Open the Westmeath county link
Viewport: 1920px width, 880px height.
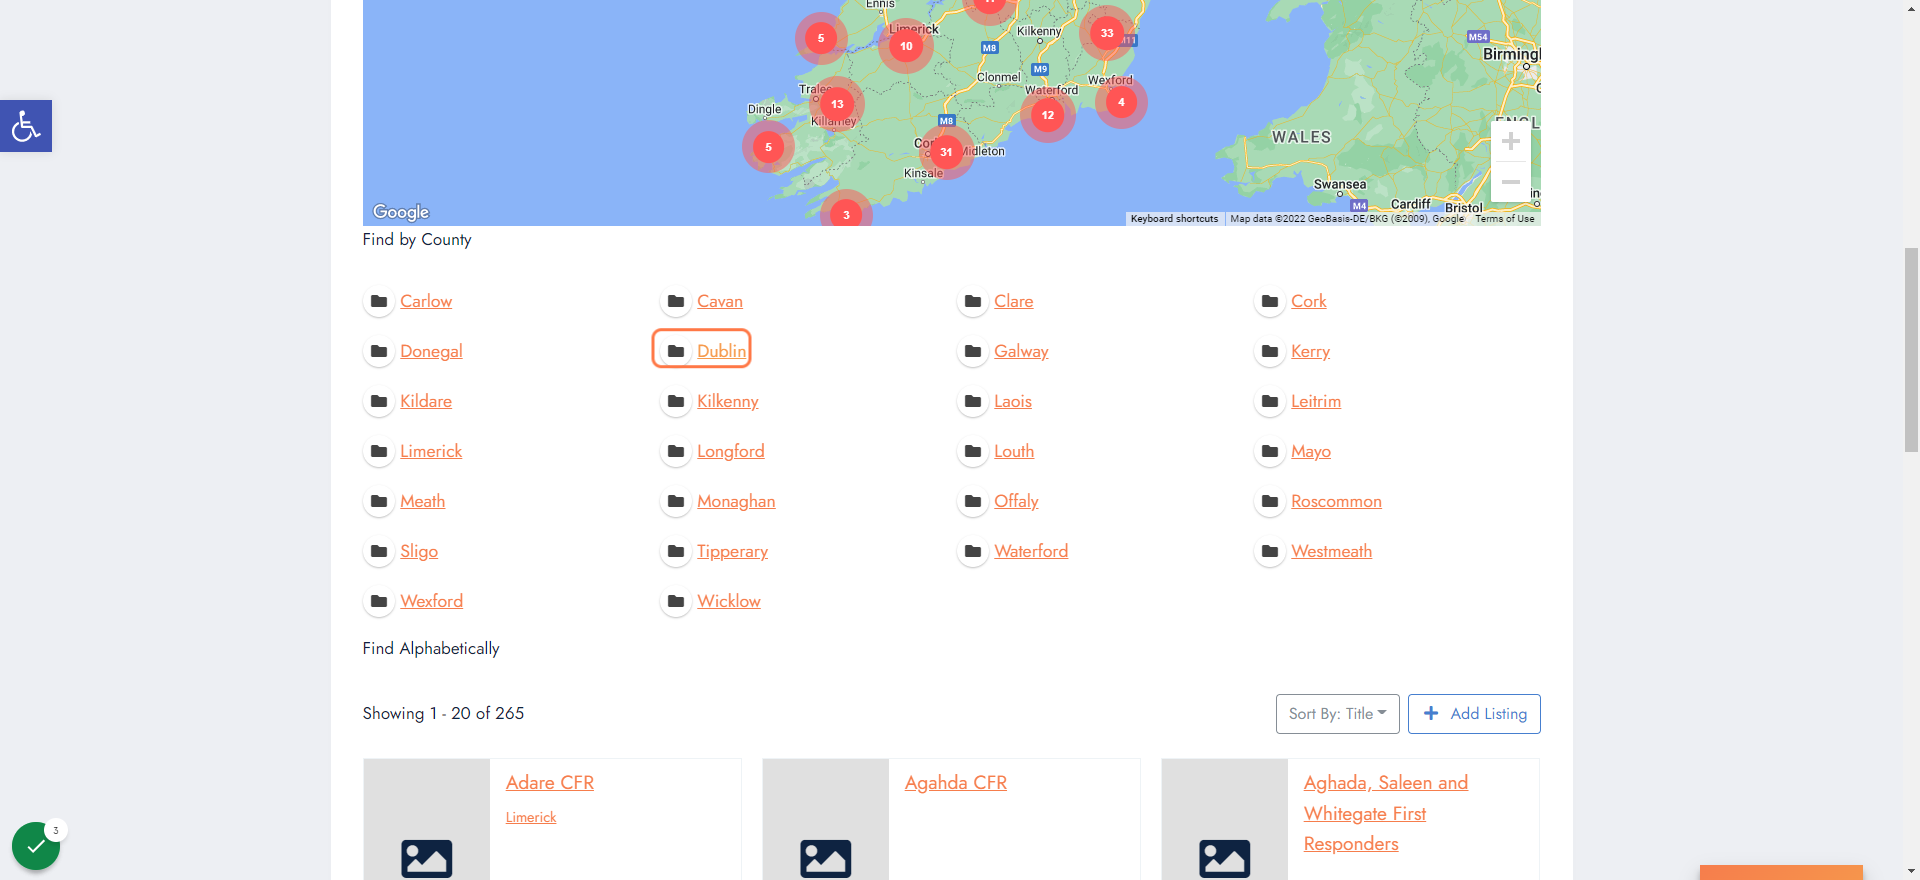1331,551
